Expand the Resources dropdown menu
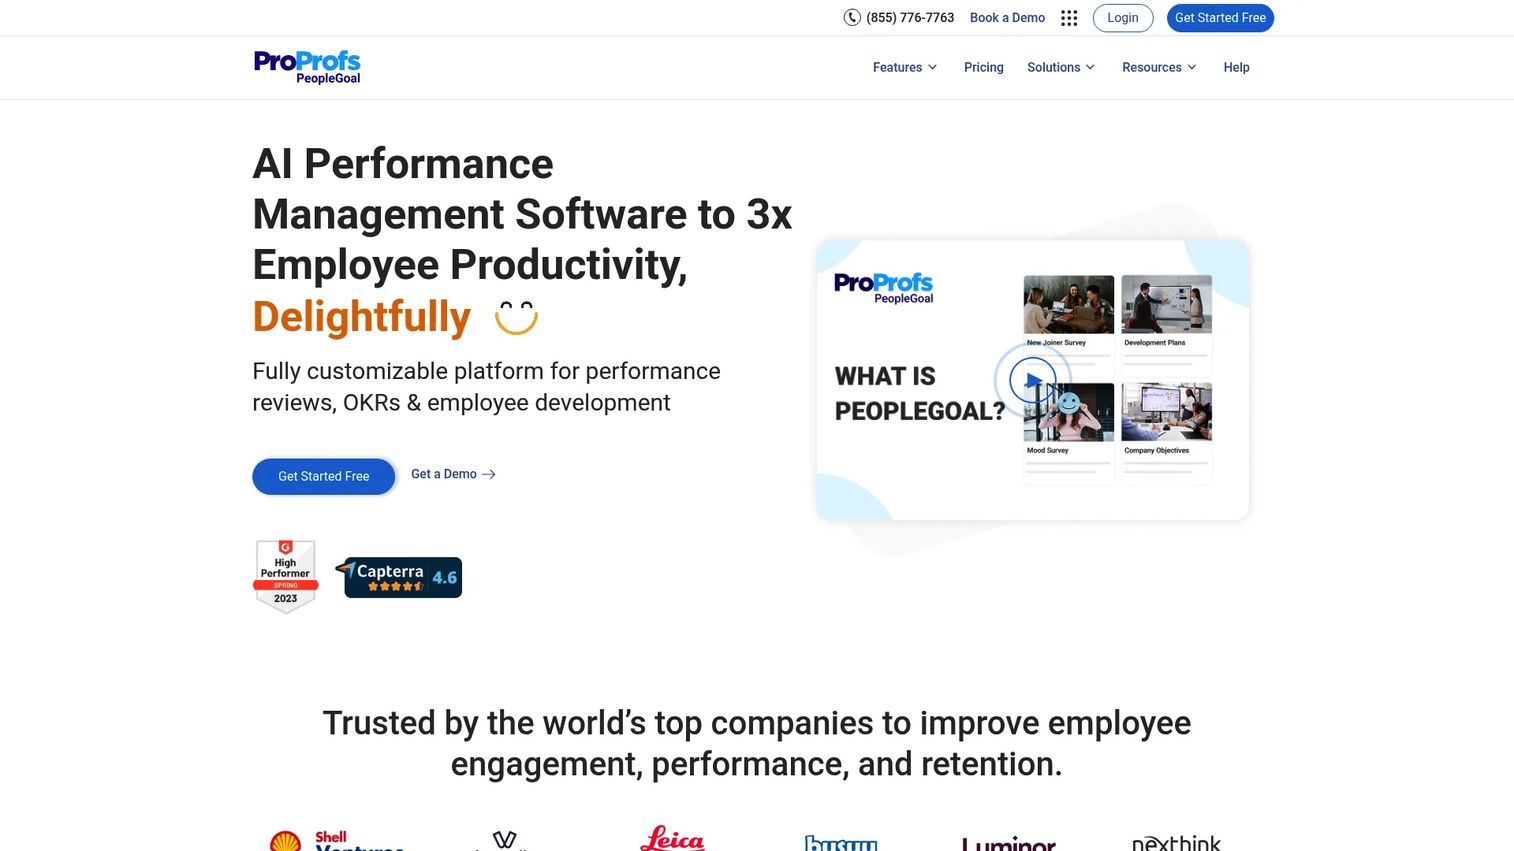 (1159, 67)
